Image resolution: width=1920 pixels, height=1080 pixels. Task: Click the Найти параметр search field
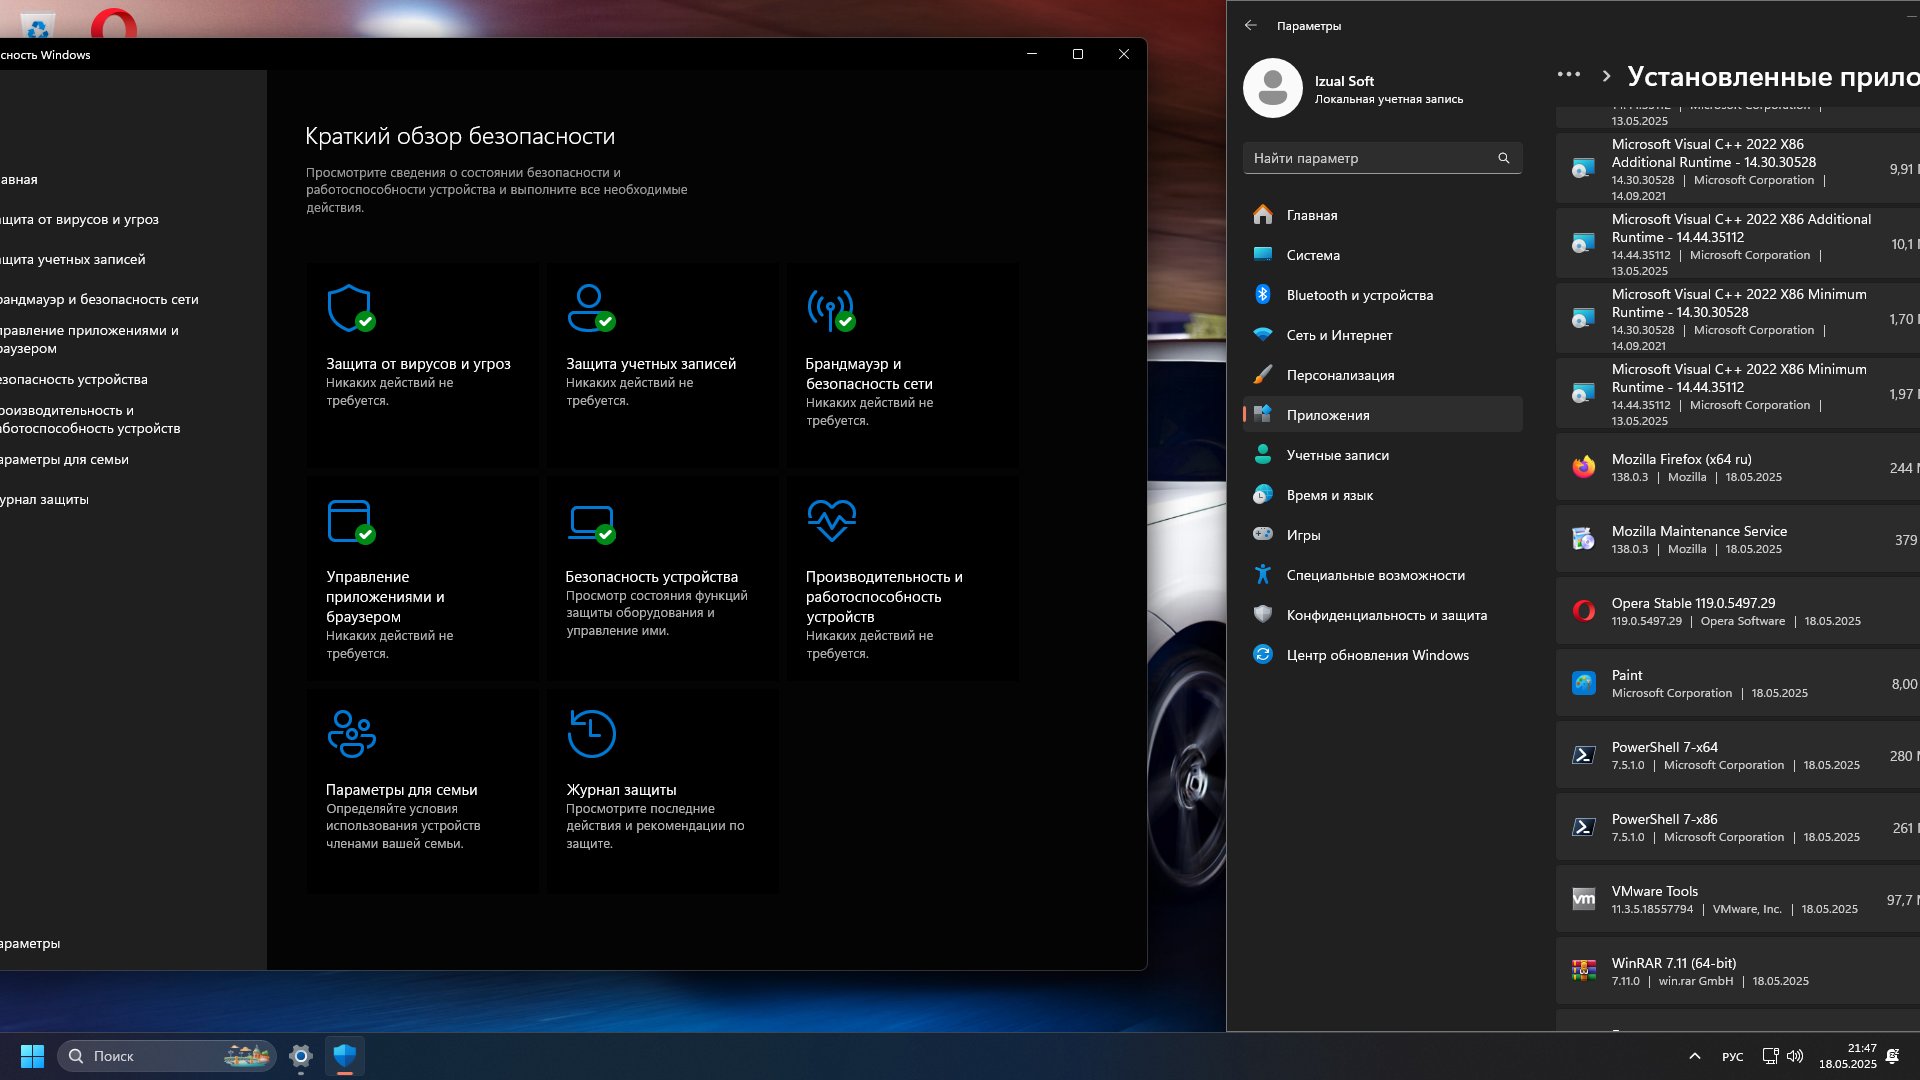1383,158
